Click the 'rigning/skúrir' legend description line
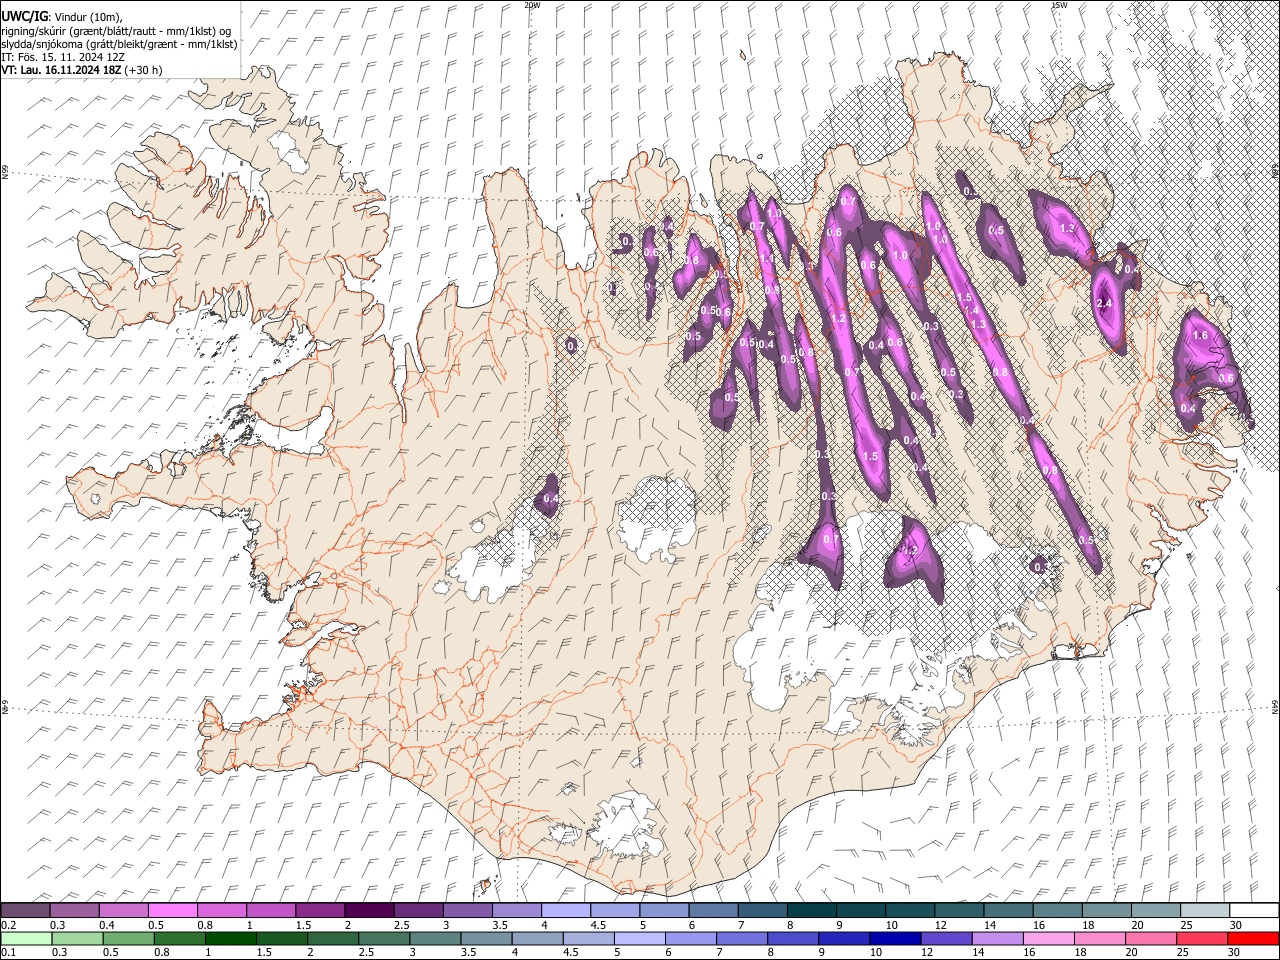 [x=116, y=31]
